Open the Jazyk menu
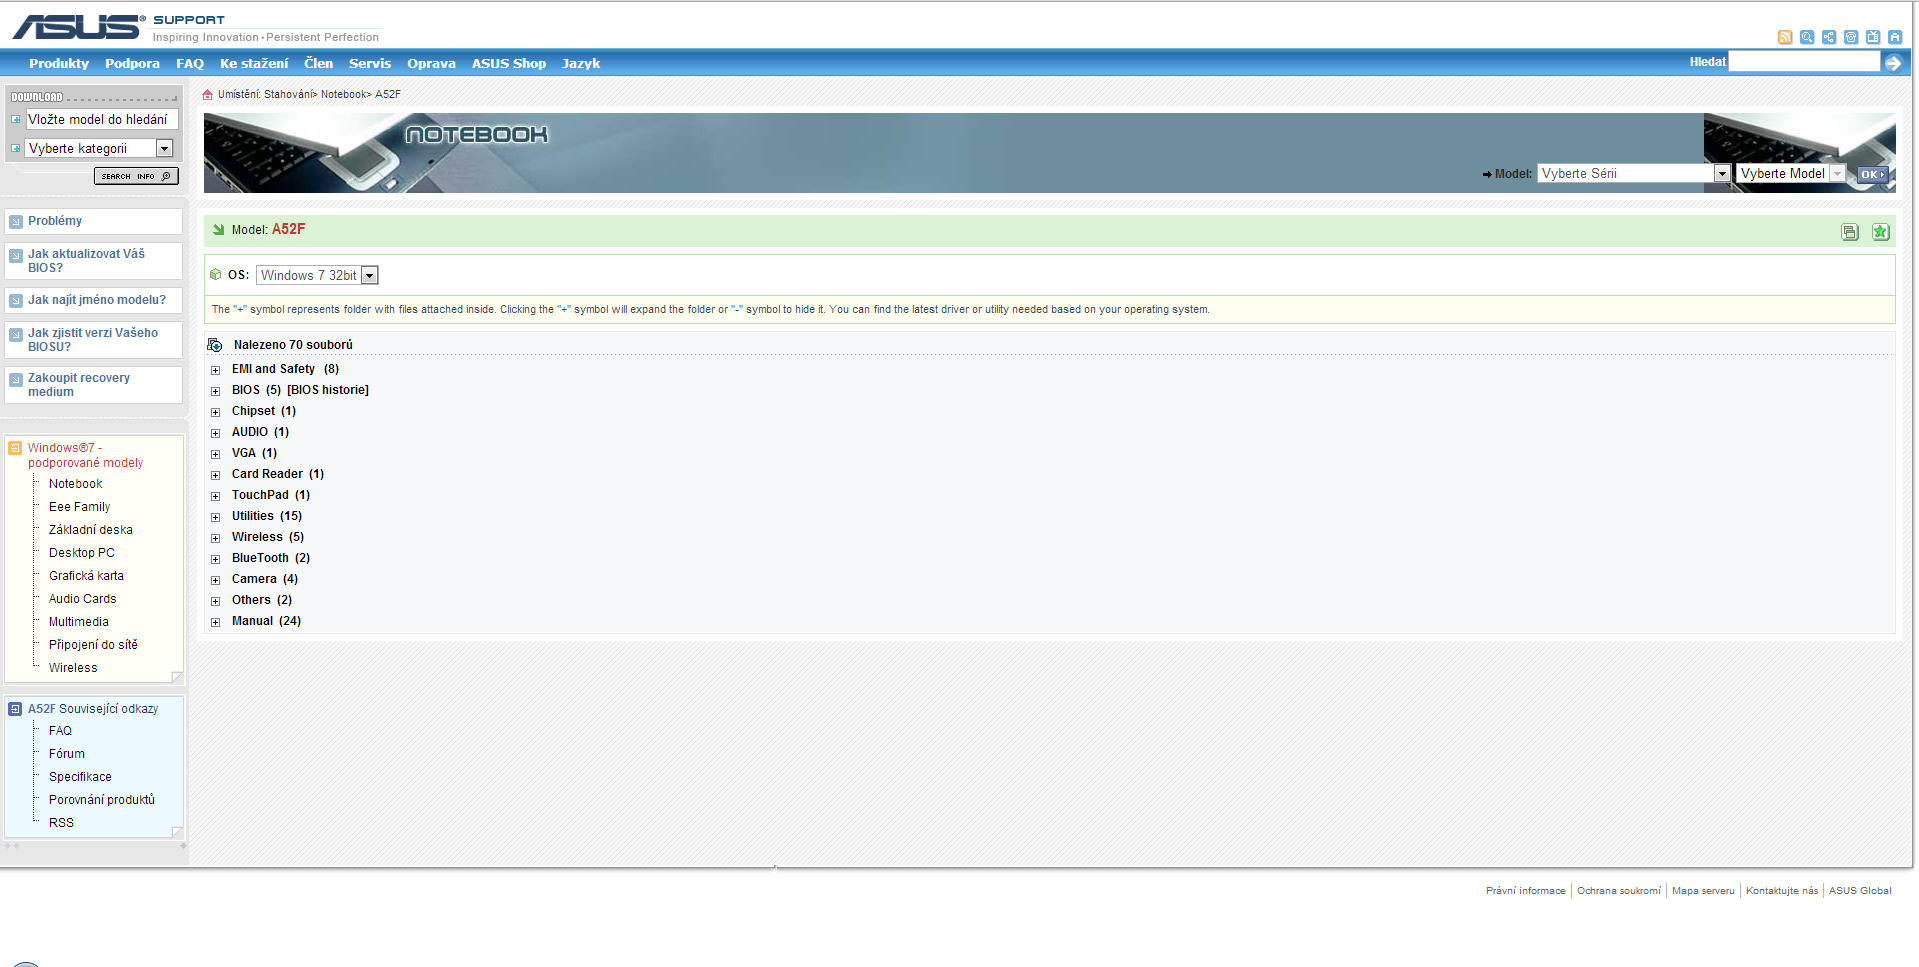The width and height of the screenshot is (1919, 967). [581, 63]
